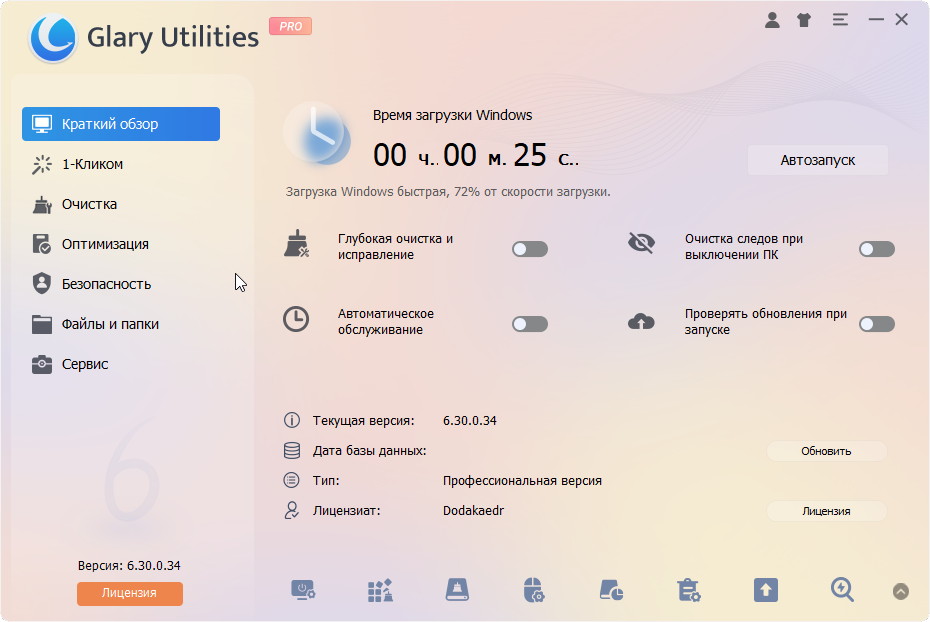Turn on Автоматическое обслуживание switch
This screenshot has height=622, width=930.
(x=530, y=324)
